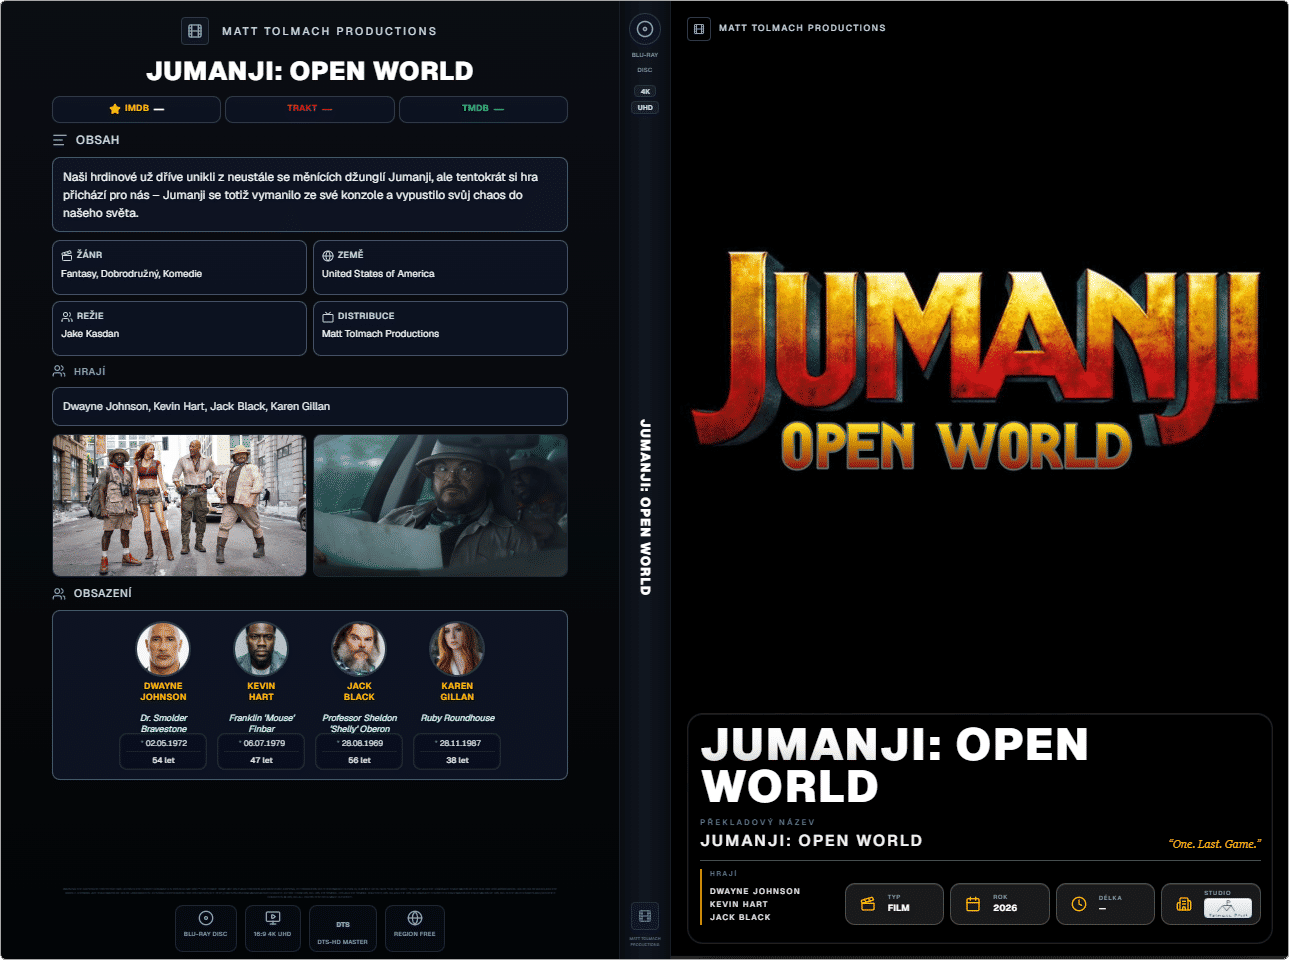
Task: Click the 4K badge on the spine
Action: tap(645, 91)
